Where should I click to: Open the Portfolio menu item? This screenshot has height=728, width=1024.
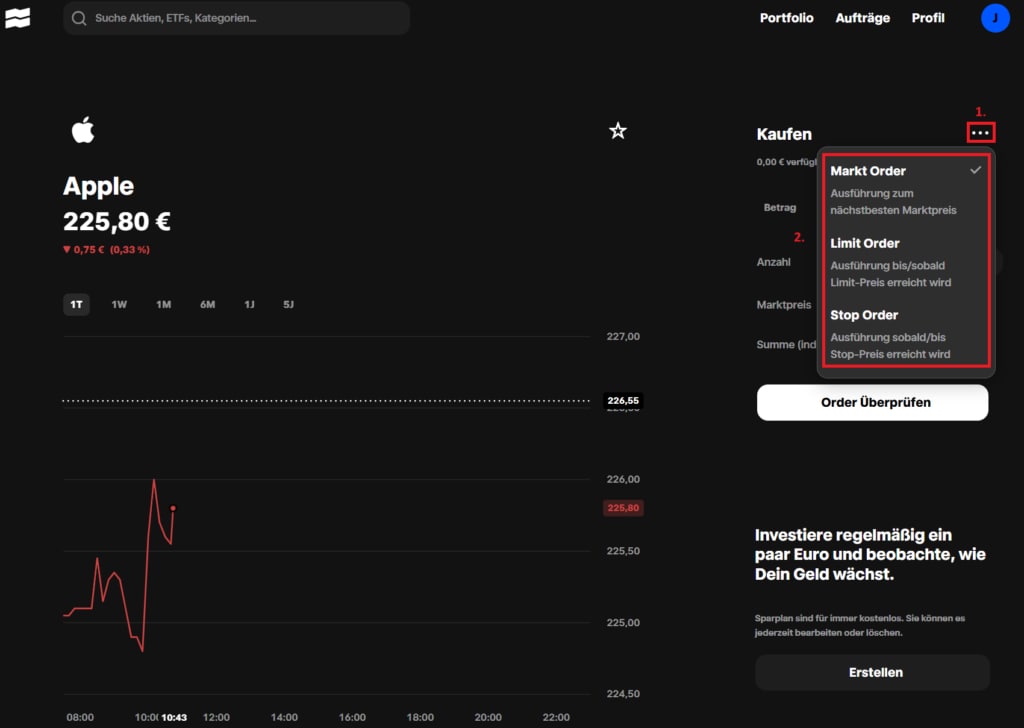pos(786,17)
